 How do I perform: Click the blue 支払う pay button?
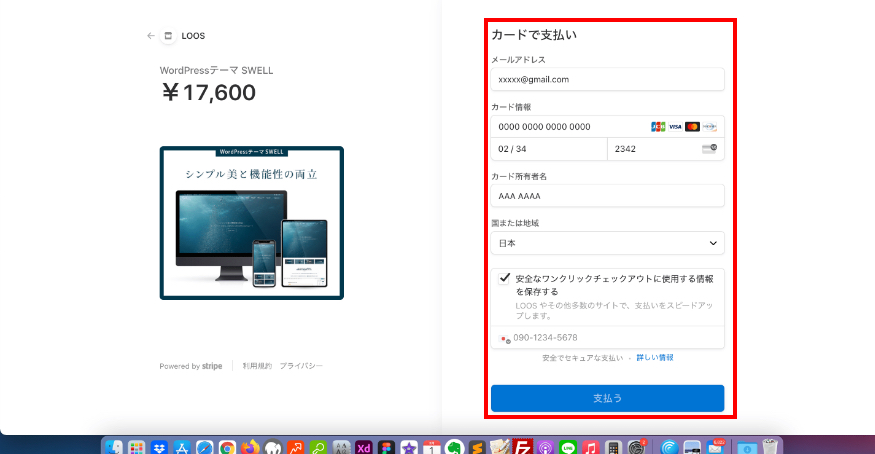(x=607, y=398)
